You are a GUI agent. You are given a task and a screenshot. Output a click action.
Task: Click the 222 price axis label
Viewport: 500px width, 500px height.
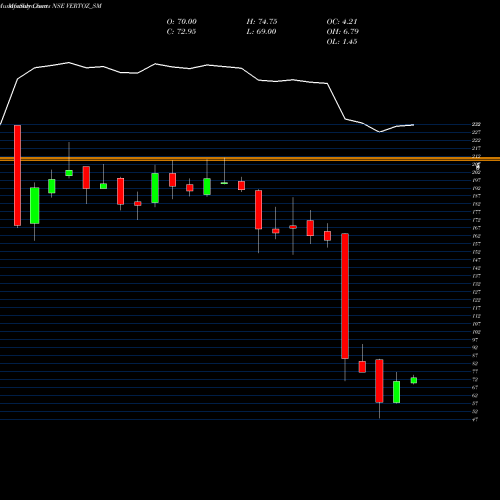(x=476, y=140)
